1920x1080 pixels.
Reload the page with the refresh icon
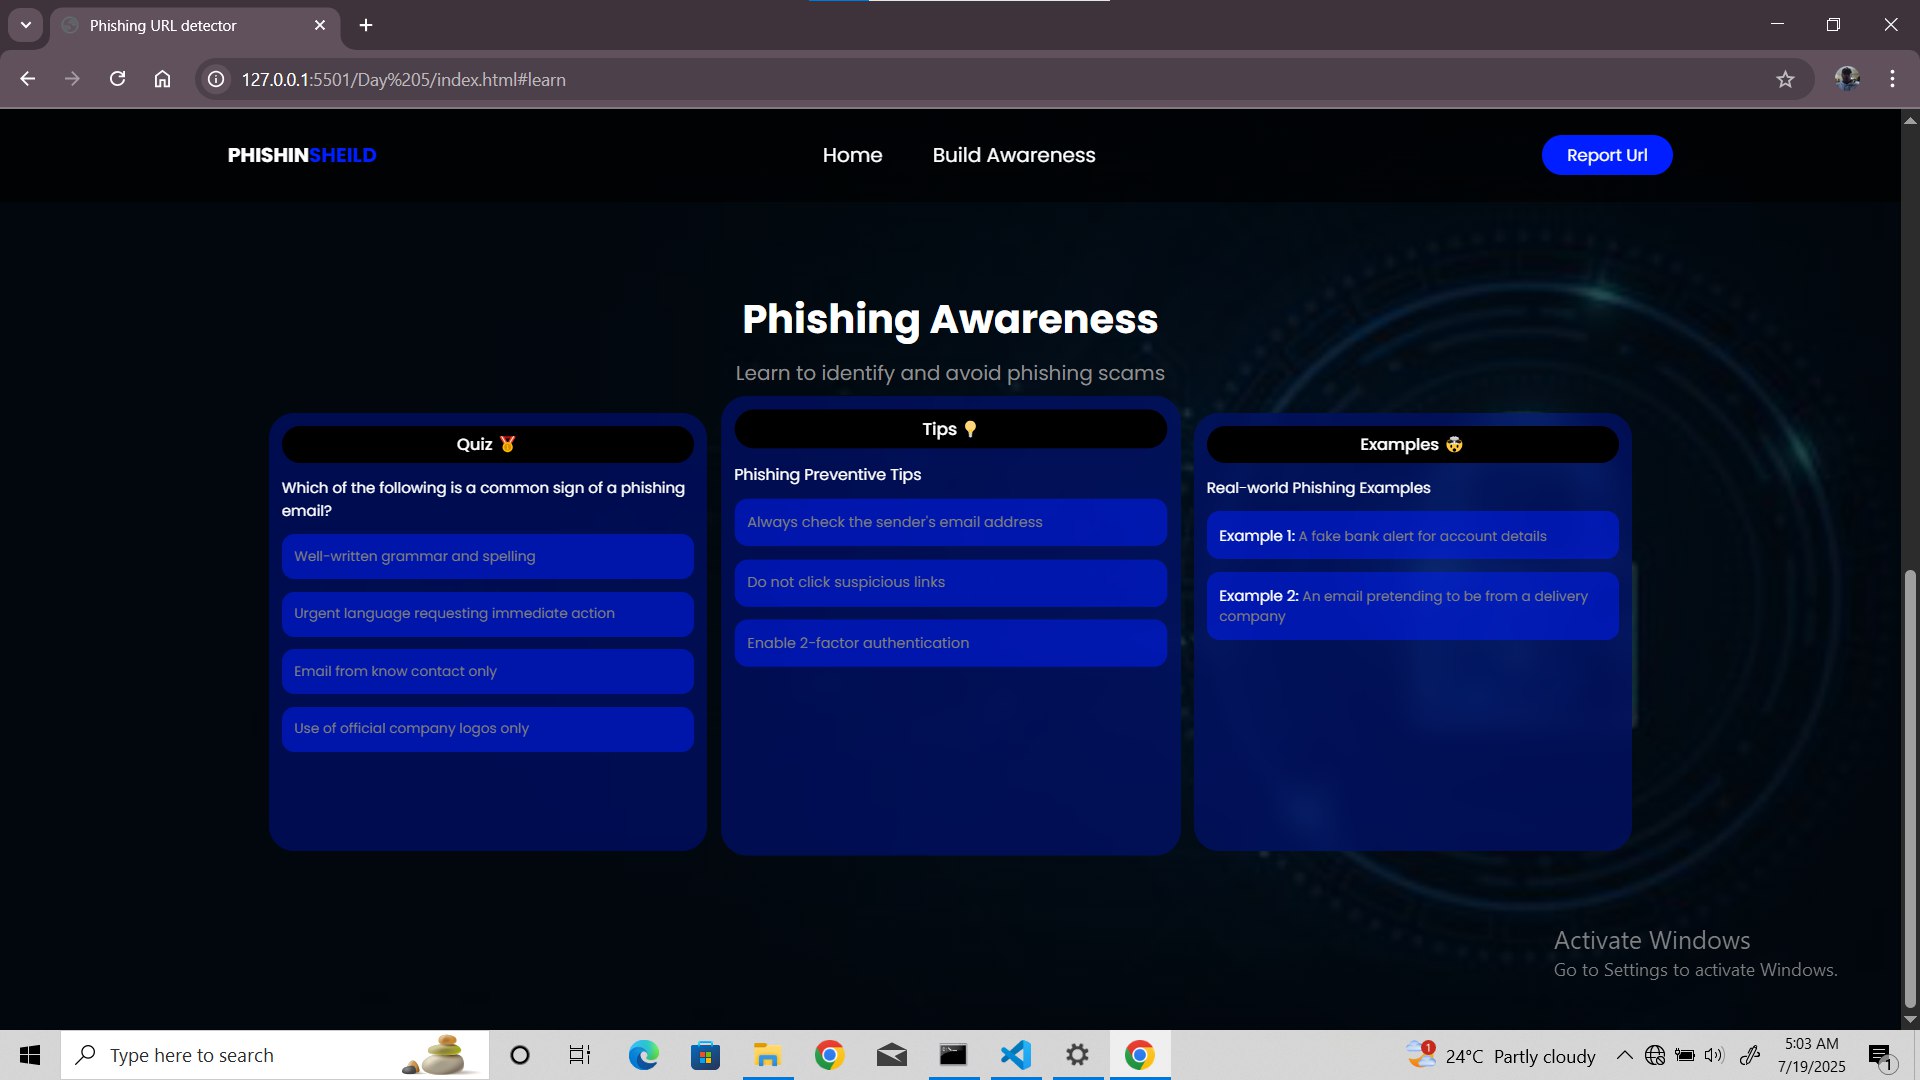tap(117, 79)
